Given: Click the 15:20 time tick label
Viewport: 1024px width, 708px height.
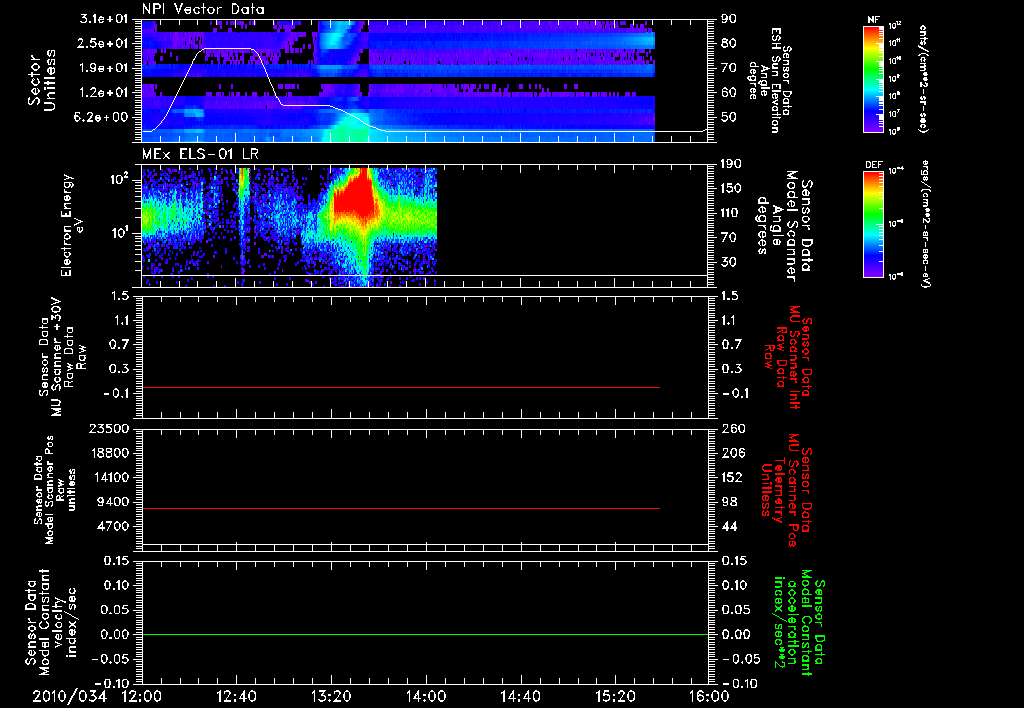Looking at the screenshot, I should 615,696.
